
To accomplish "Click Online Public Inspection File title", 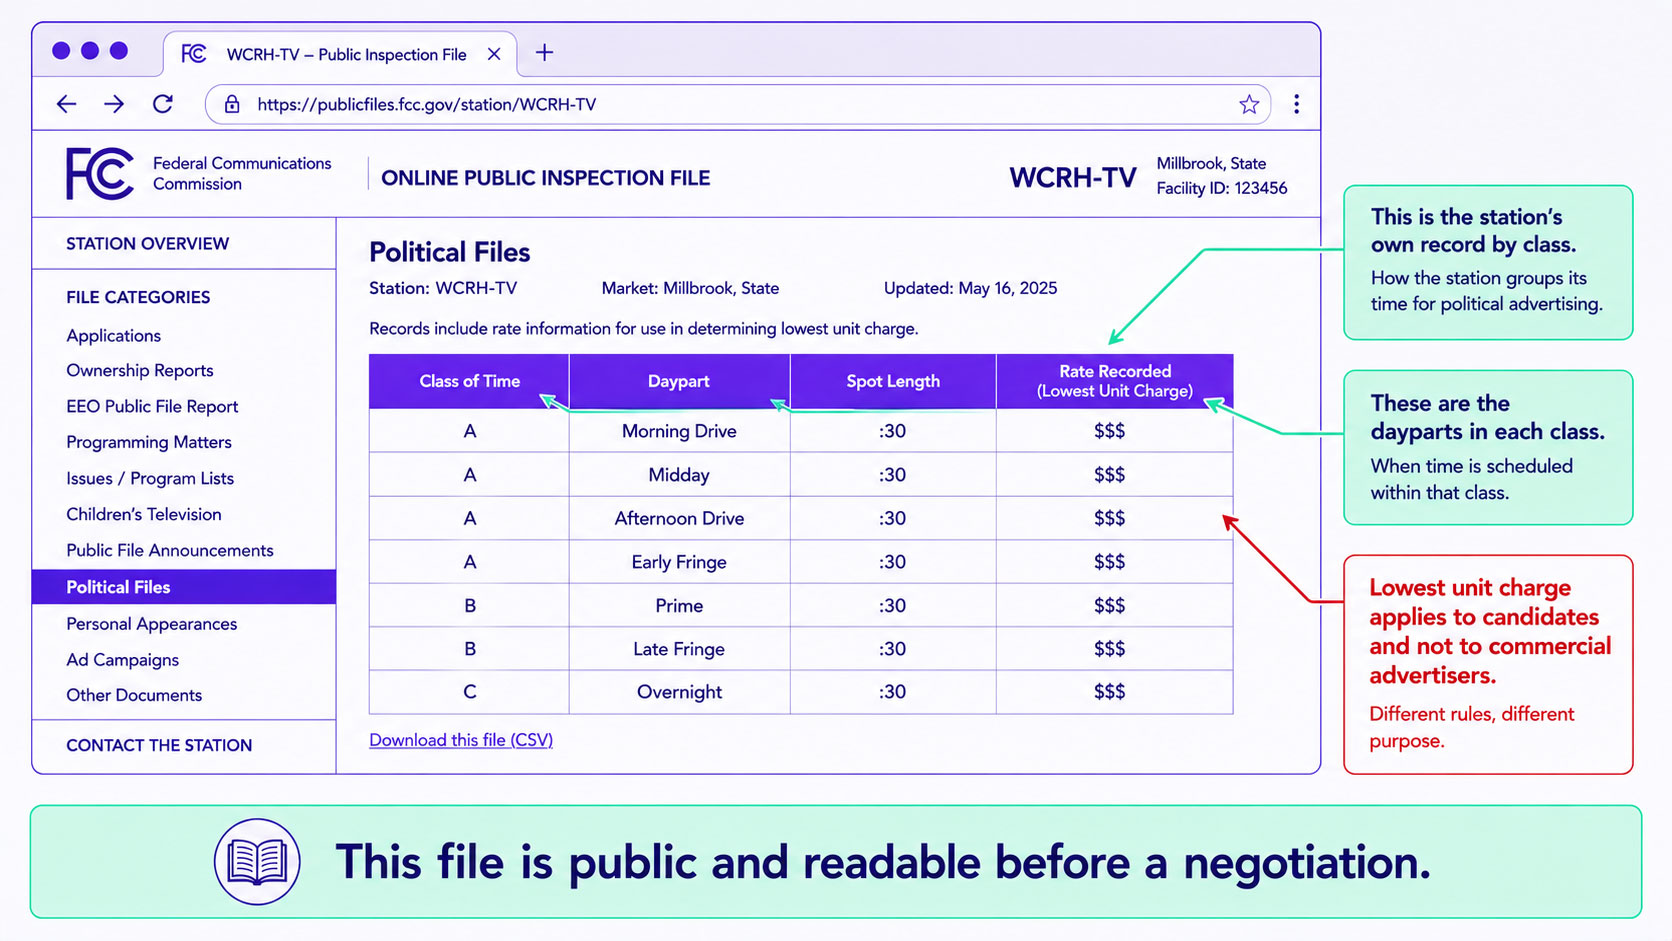I will pos(546,178).
